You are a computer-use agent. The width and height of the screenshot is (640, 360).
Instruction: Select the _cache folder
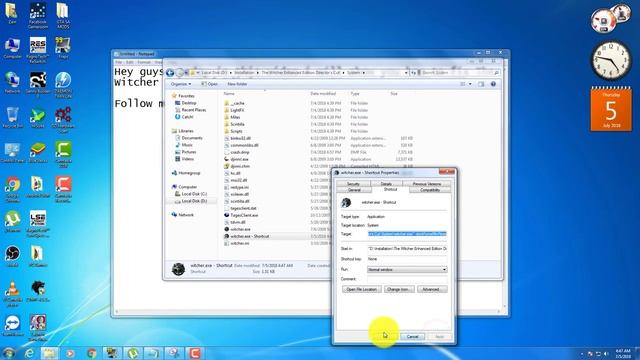[237, 103]
